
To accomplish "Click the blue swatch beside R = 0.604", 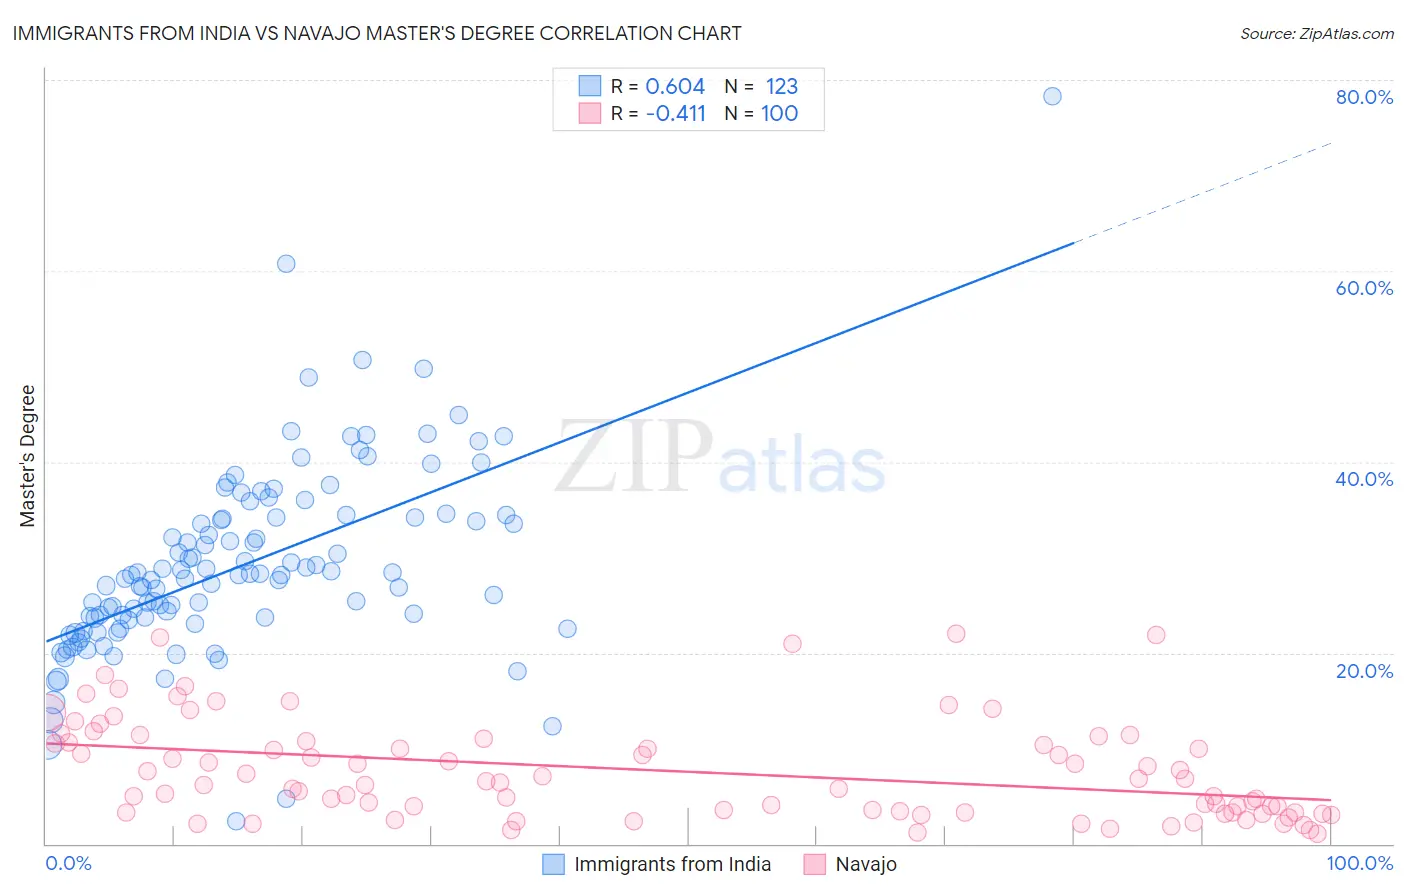I will (590, 86).
